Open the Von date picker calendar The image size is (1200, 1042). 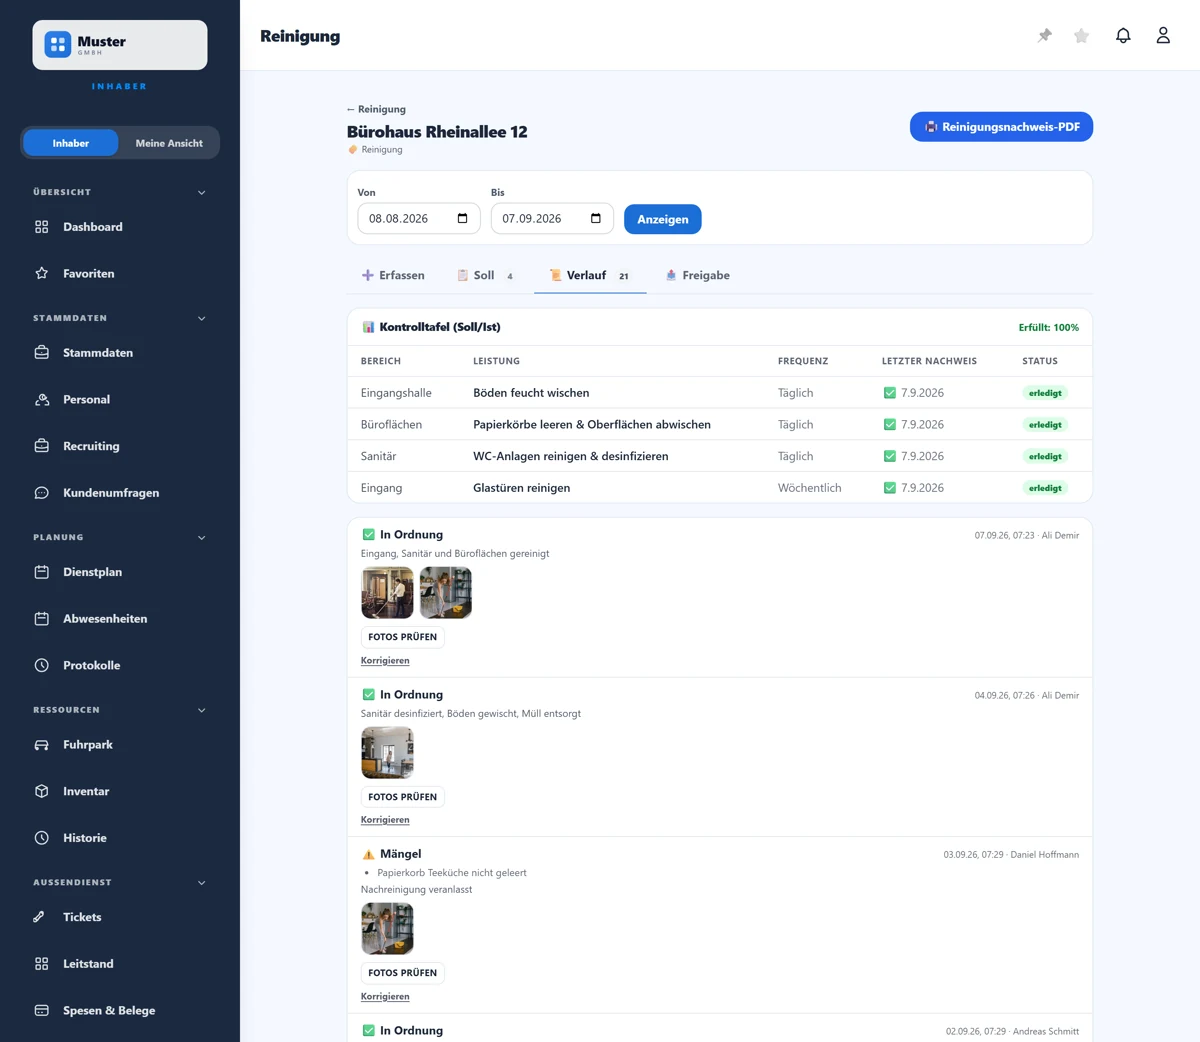462,219
